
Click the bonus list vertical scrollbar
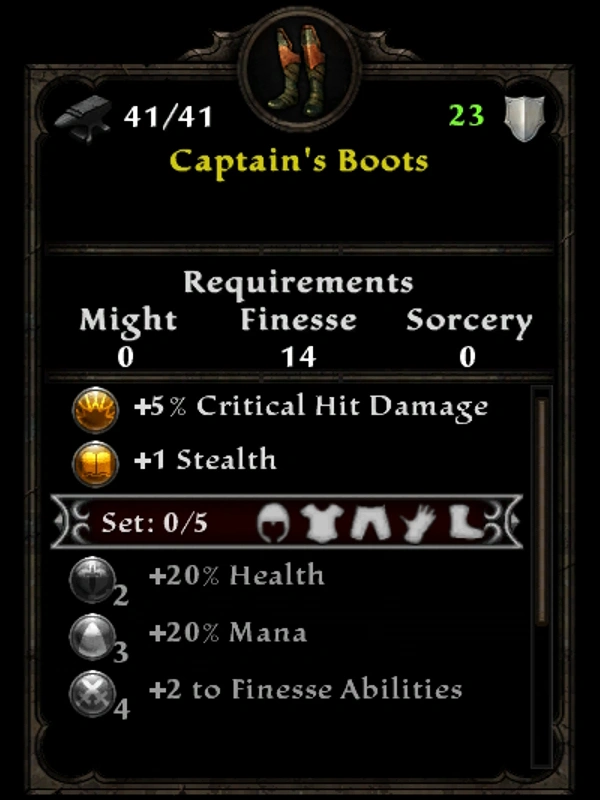tap(542, 510)
